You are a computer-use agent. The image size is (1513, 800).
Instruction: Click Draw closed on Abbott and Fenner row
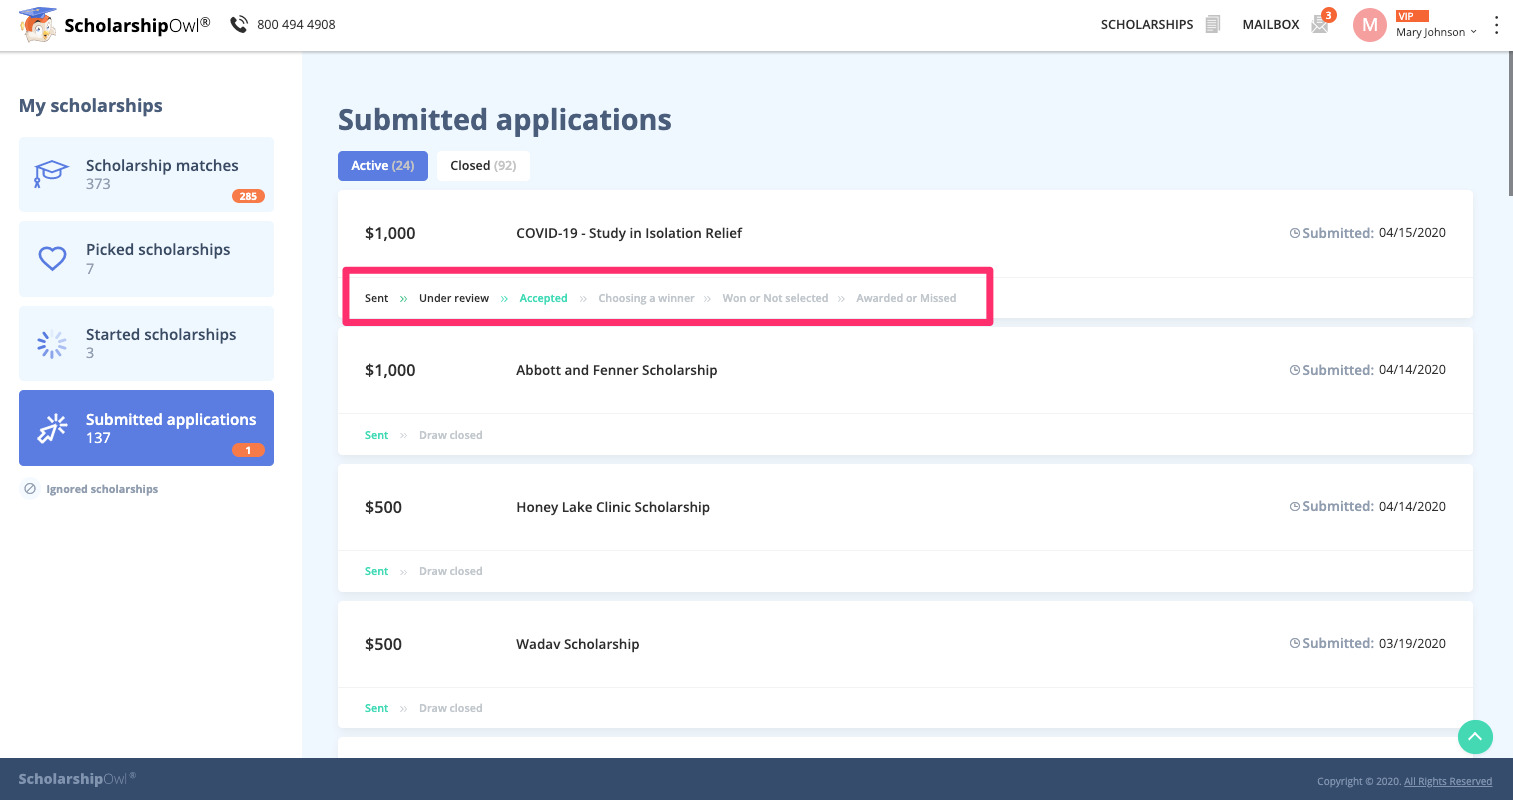point(451,435)
